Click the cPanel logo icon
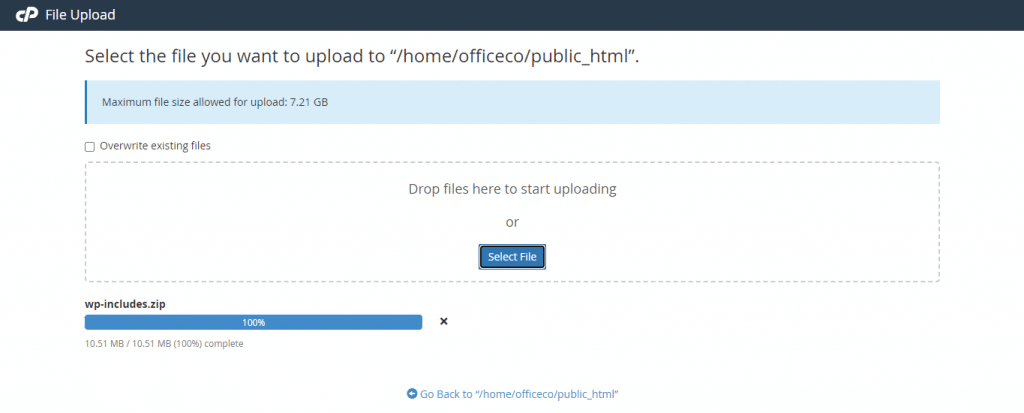 (27, 15)
